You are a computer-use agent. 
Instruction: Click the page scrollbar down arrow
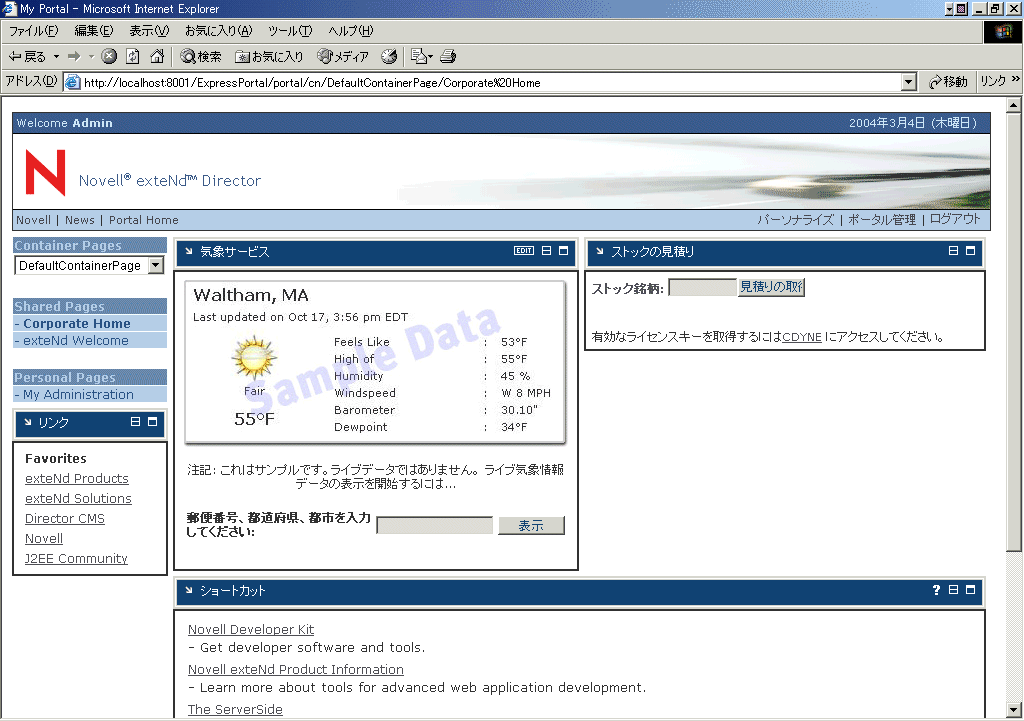coord(1014,710)
